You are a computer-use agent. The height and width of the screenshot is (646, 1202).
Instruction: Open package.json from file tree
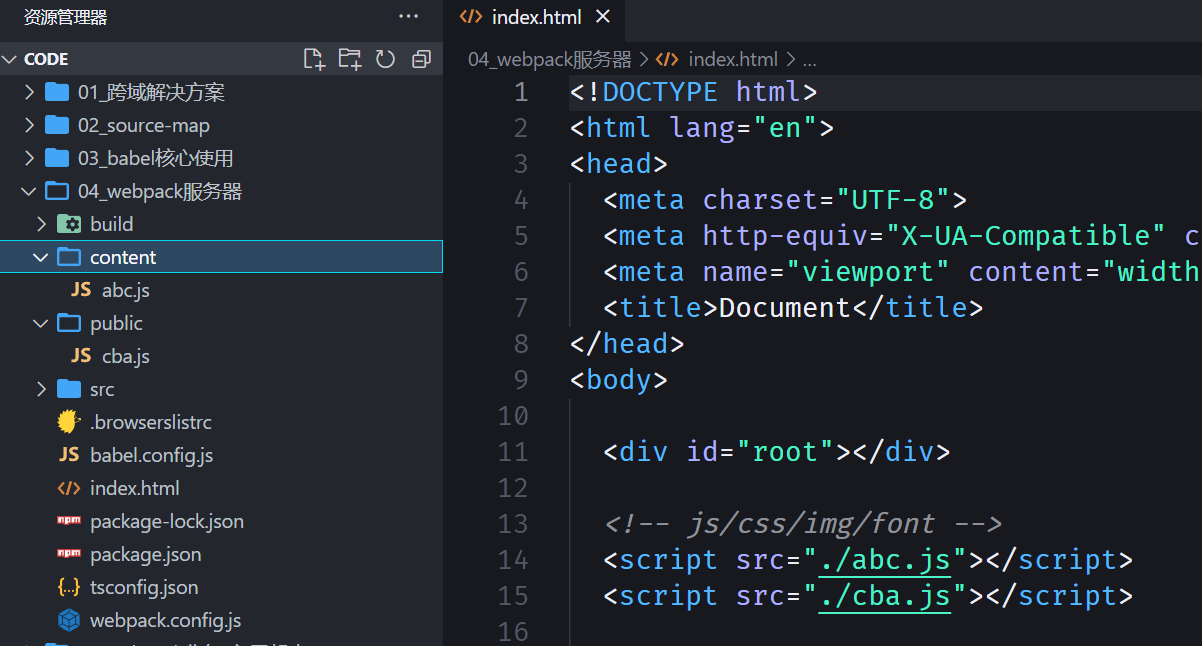145,554
